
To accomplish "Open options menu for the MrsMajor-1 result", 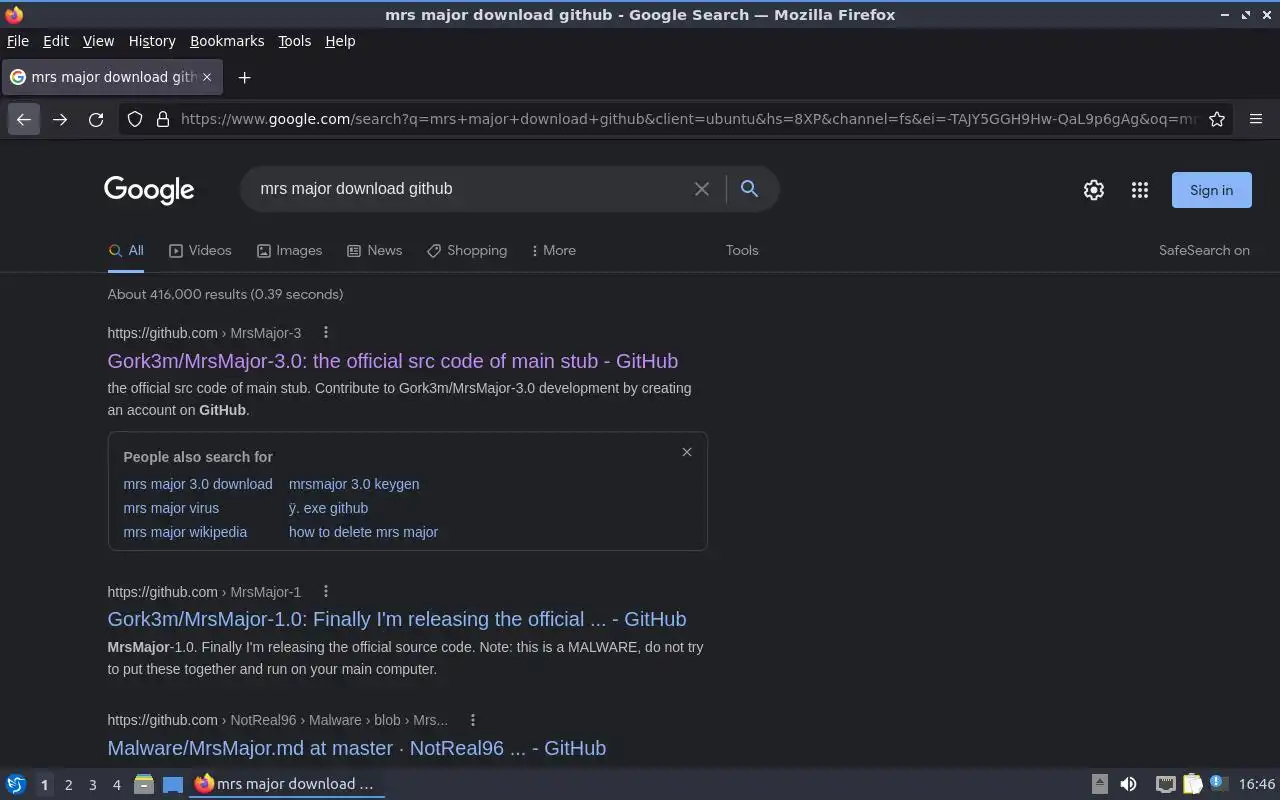I will pos(325,591).
